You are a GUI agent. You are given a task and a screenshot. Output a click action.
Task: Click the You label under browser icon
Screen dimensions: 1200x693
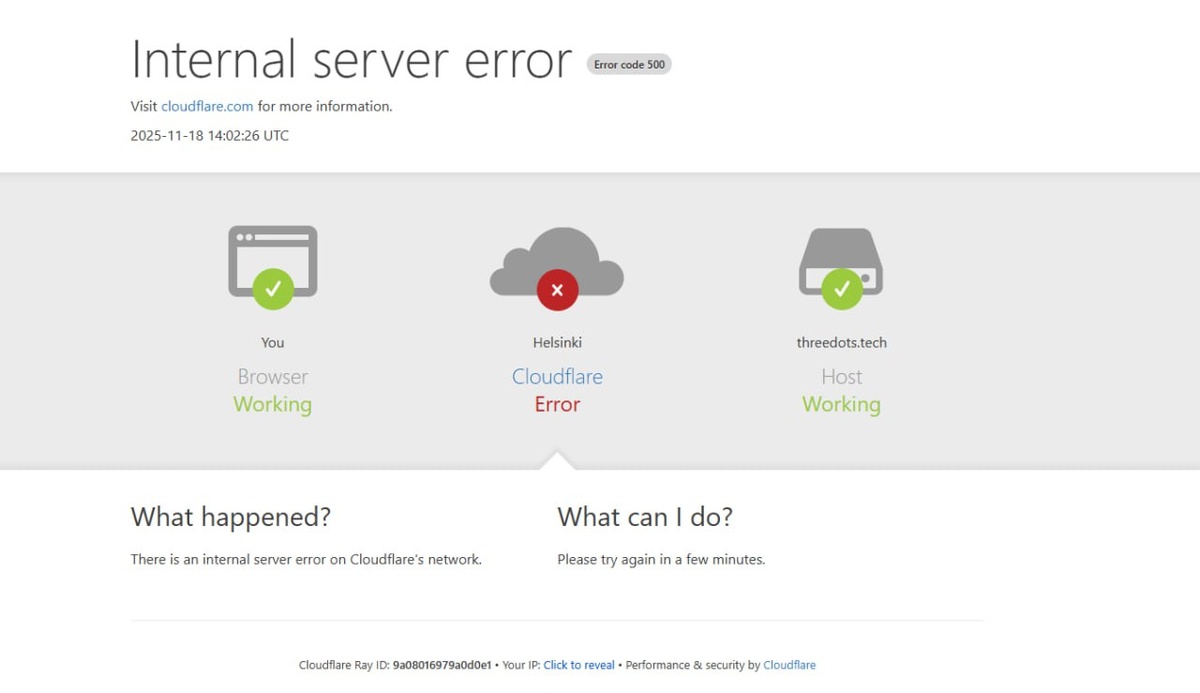(273, 342)
